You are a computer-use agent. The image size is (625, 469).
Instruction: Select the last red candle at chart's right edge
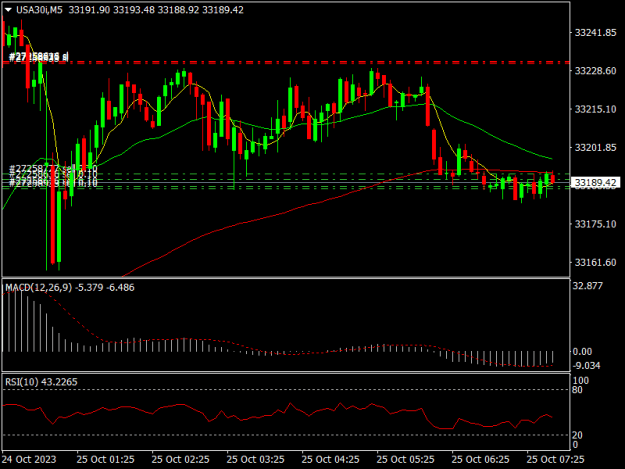point(552,179)
